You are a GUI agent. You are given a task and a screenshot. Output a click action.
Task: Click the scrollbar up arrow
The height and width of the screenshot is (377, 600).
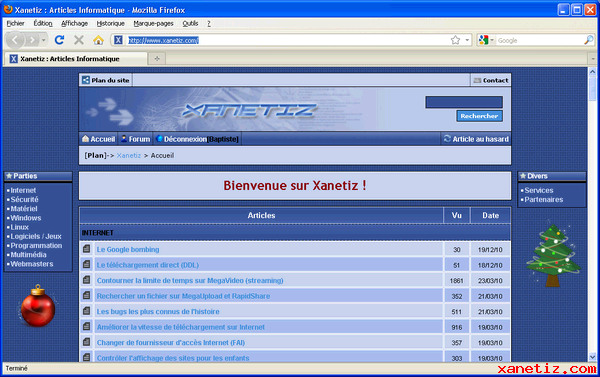click(592, 72)
